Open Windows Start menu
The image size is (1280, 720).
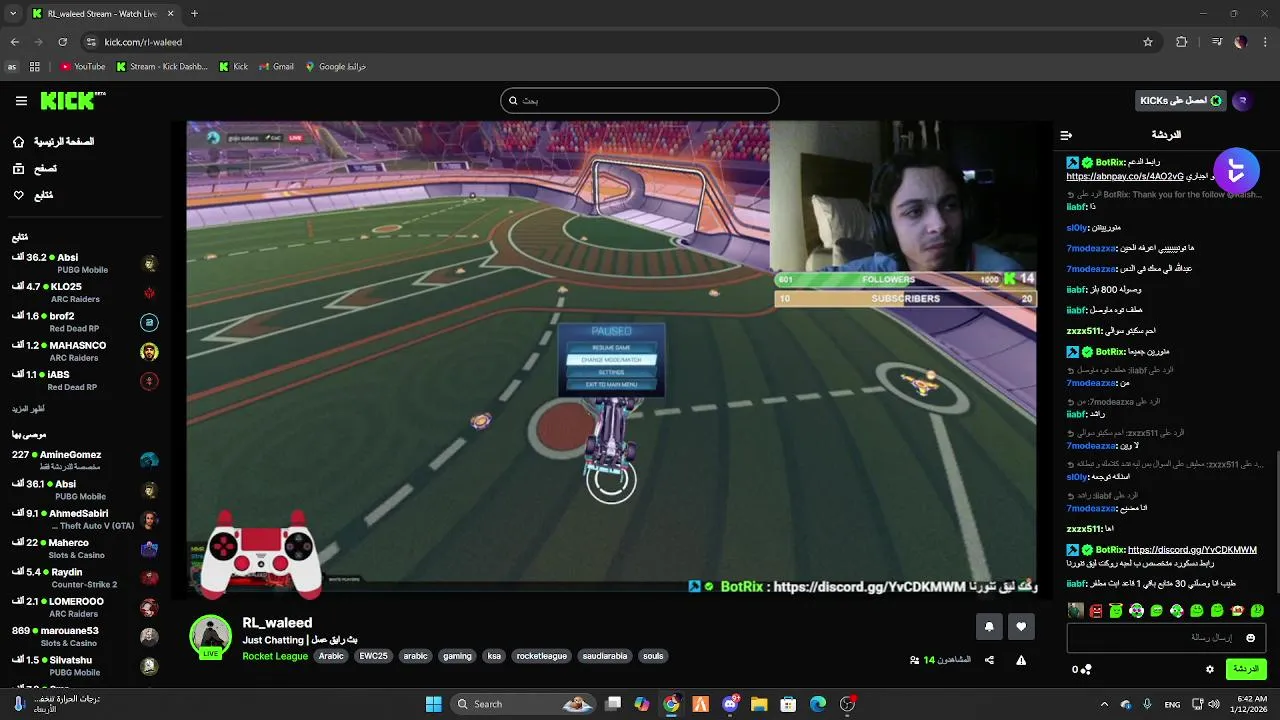[x=433, y=704]
